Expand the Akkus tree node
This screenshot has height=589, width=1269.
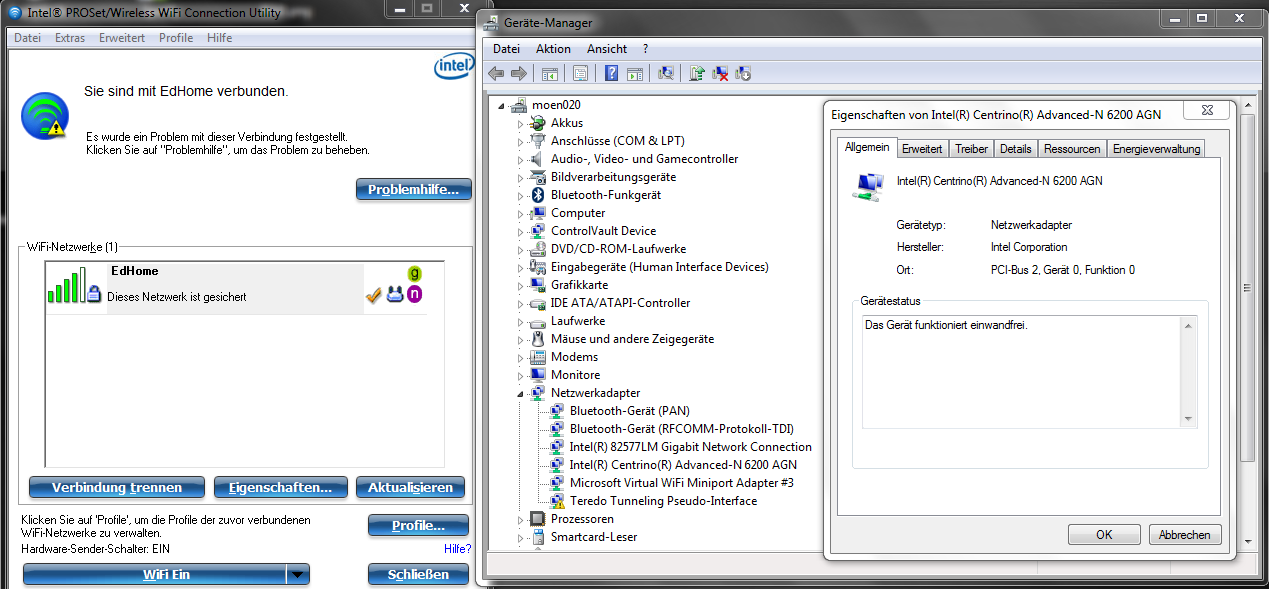tap(520, 124)
